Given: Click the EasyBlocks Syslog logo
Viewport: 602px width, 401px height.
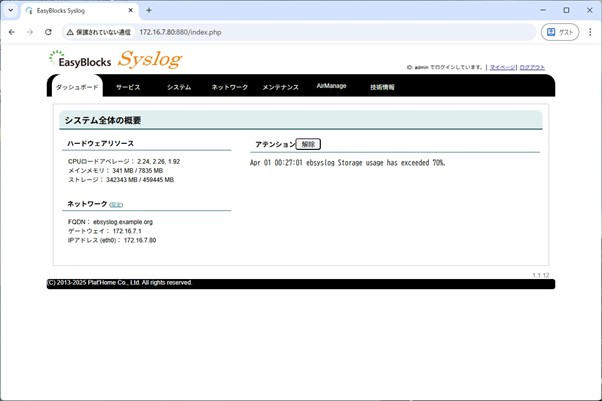Looking at the screenshot, I should [x=115, y=60].
